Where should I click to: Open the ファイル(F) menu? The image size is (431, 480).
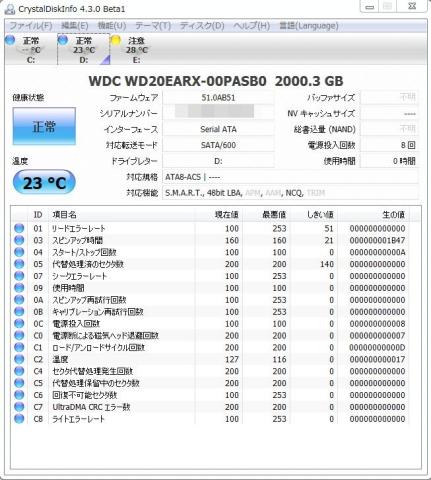point(31,26)
